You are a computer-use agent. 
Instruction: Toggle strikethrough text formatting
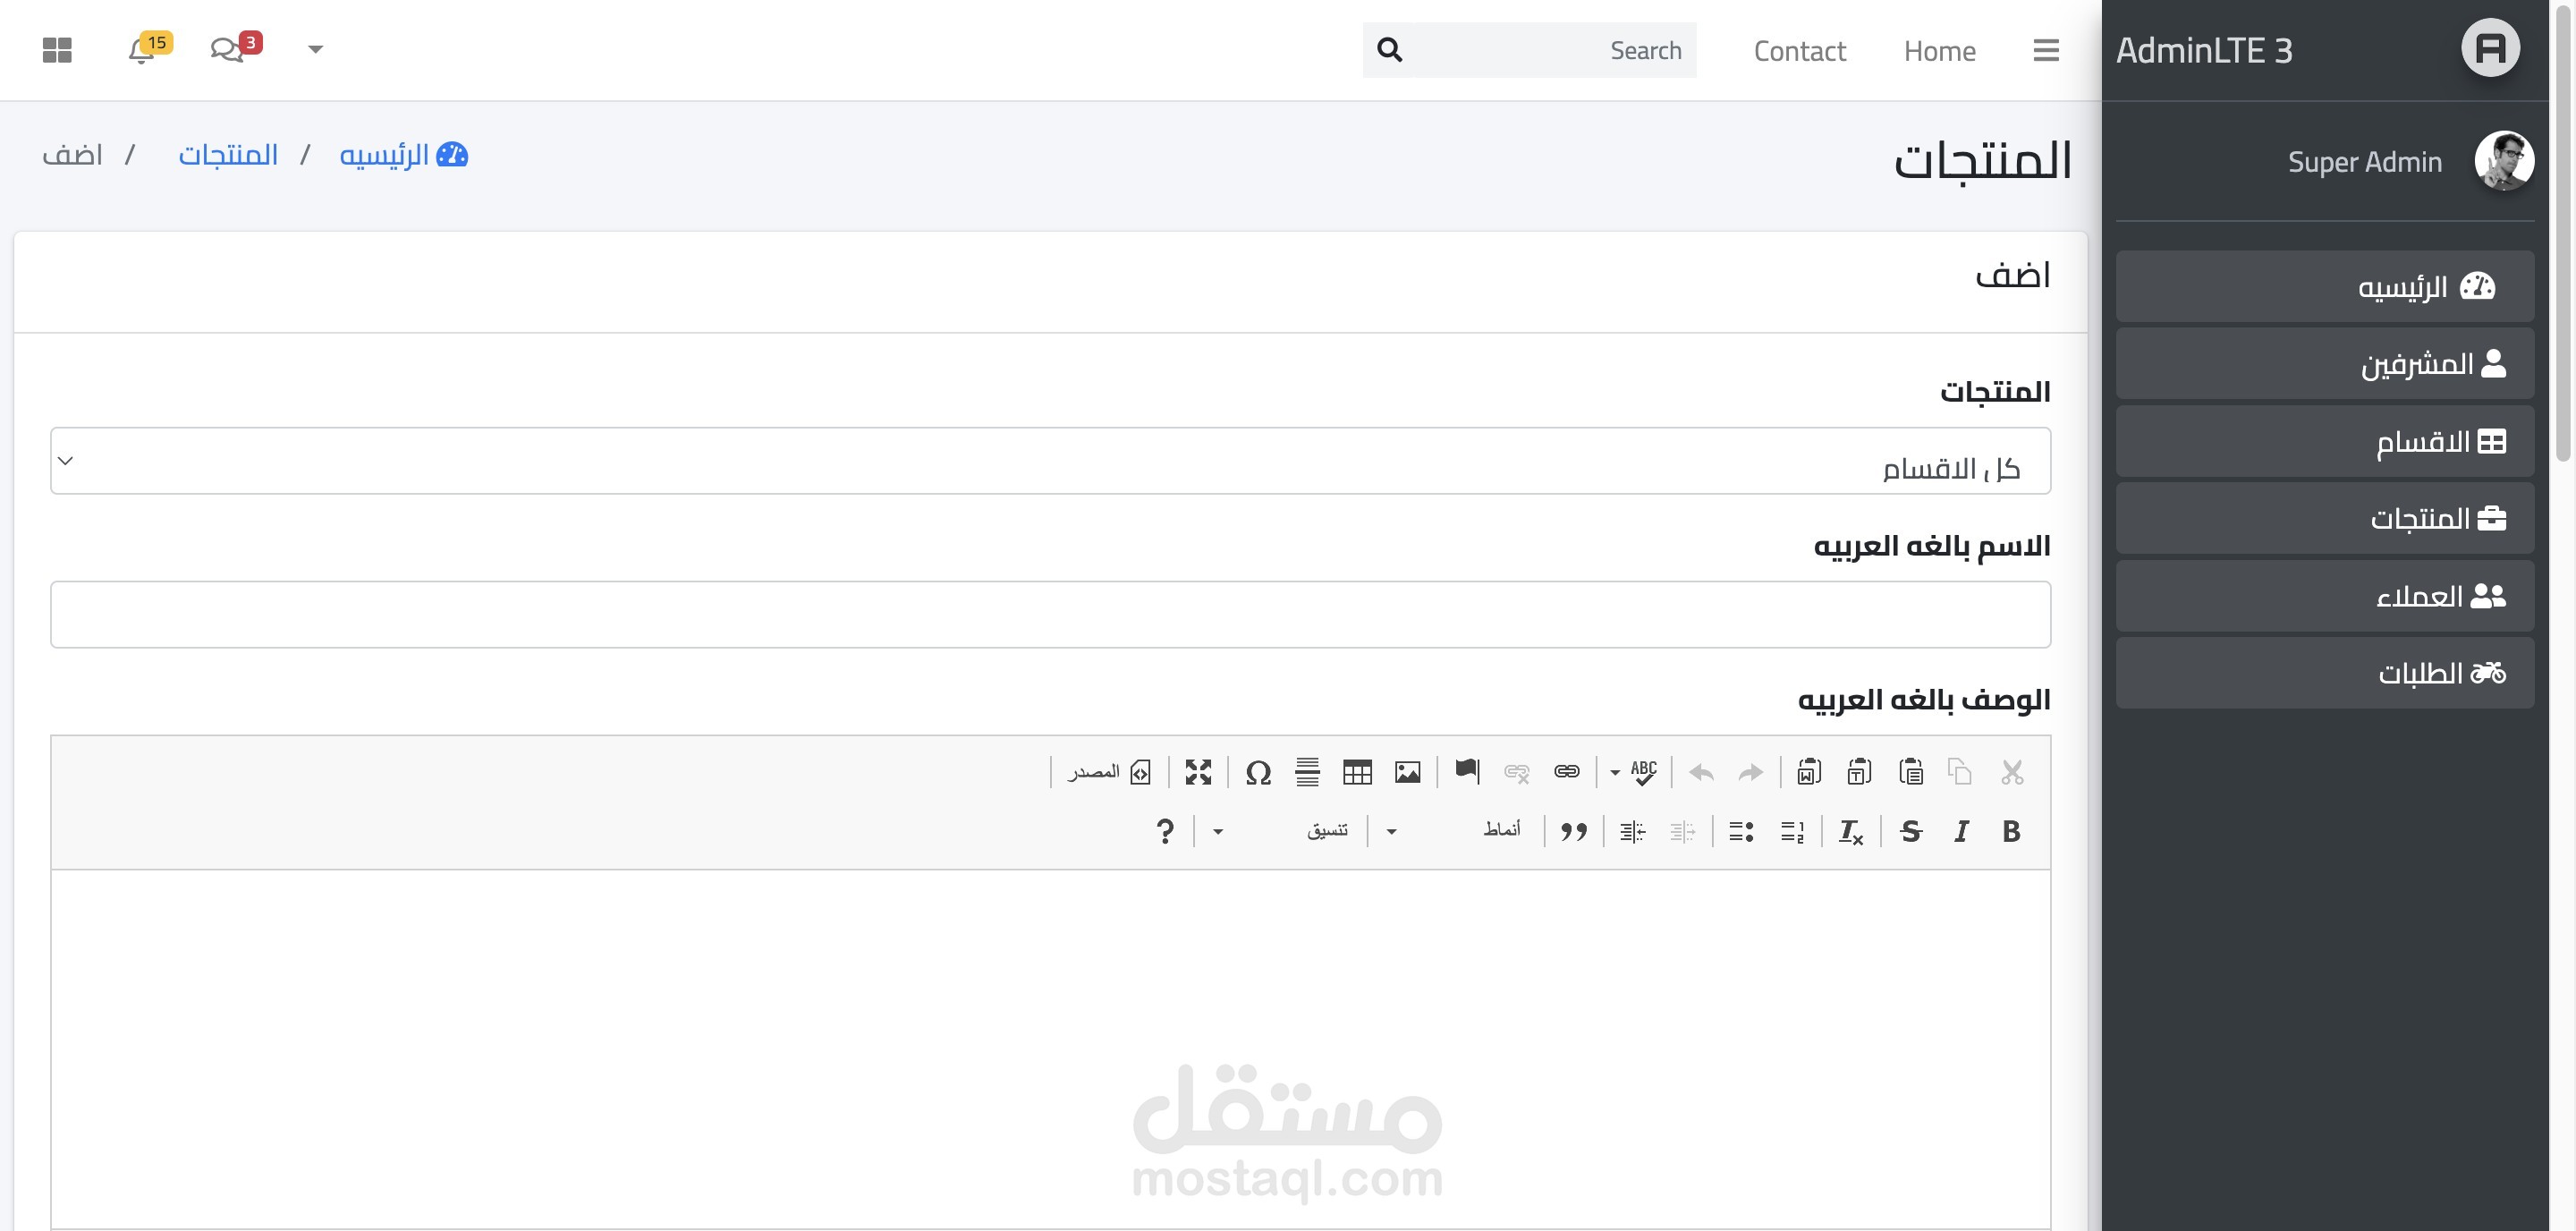point(1910,831)
